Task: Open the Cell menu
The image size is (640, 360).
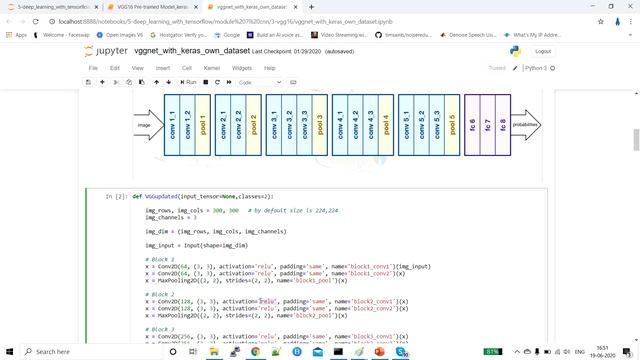Action: point(187,68)
